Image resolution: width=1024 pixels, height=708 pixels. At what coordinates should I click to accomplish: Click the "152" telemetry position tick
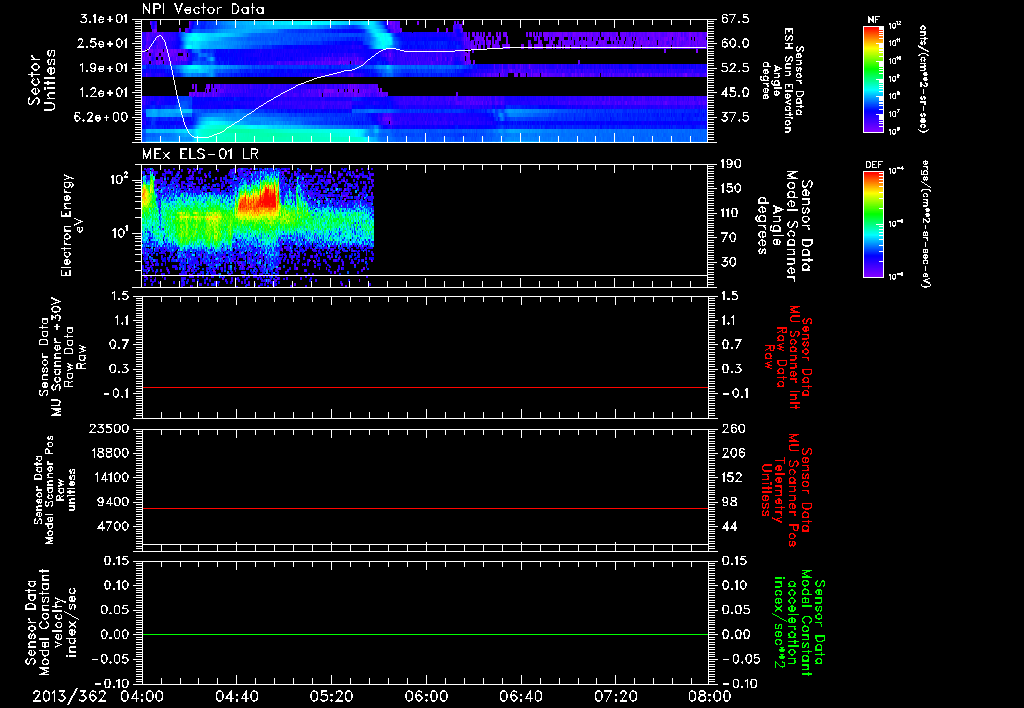click(731, 477)
